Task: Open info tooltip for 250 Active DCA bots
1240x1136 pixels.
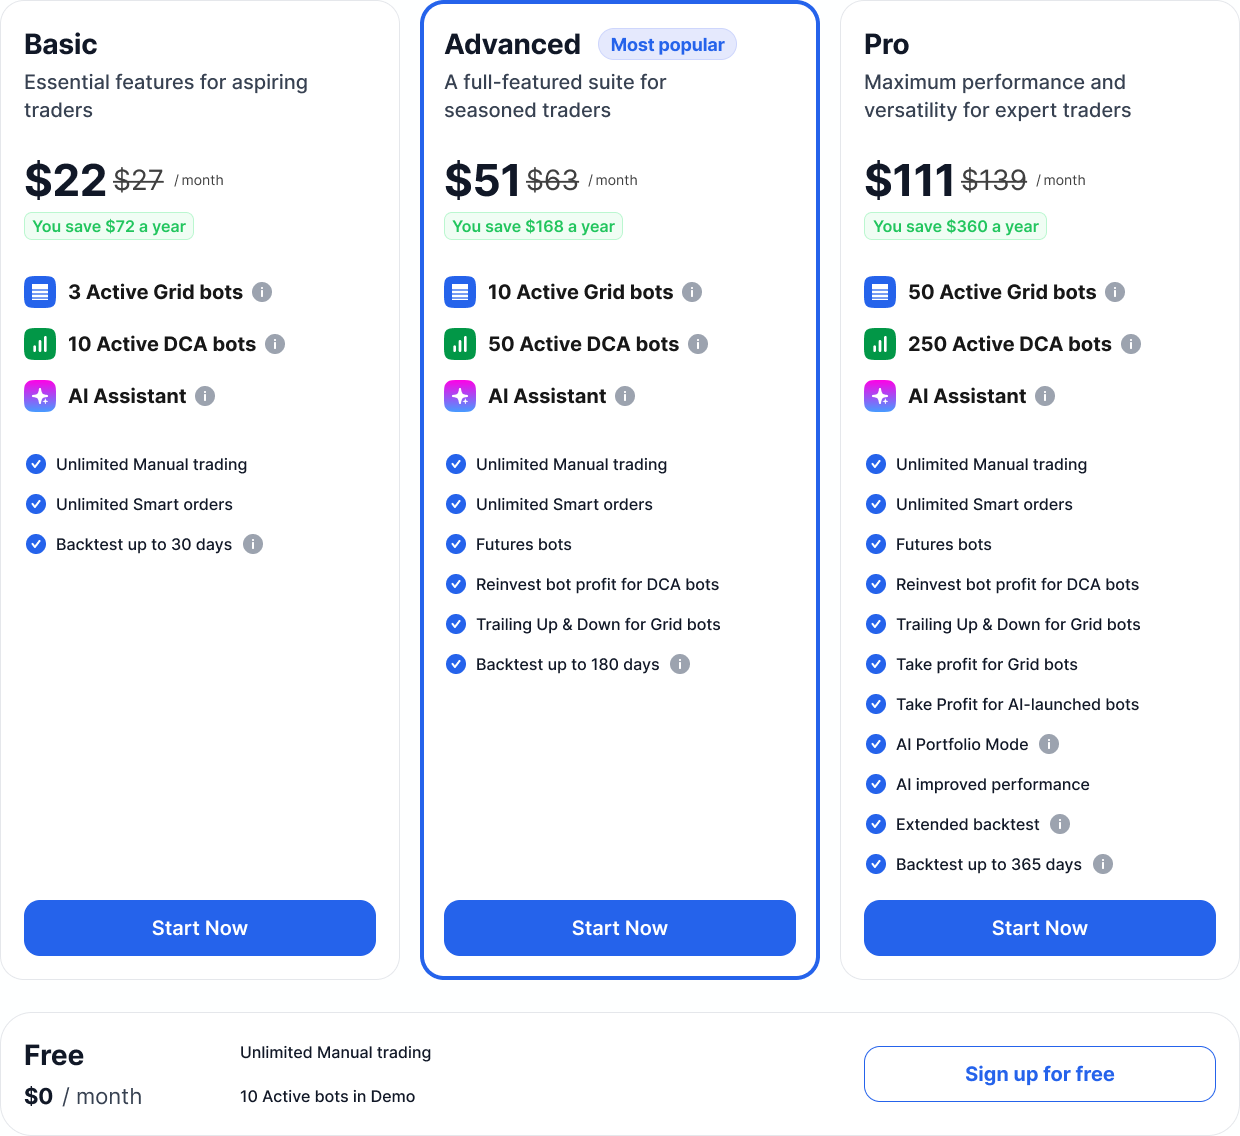Action: [1131, 344]
